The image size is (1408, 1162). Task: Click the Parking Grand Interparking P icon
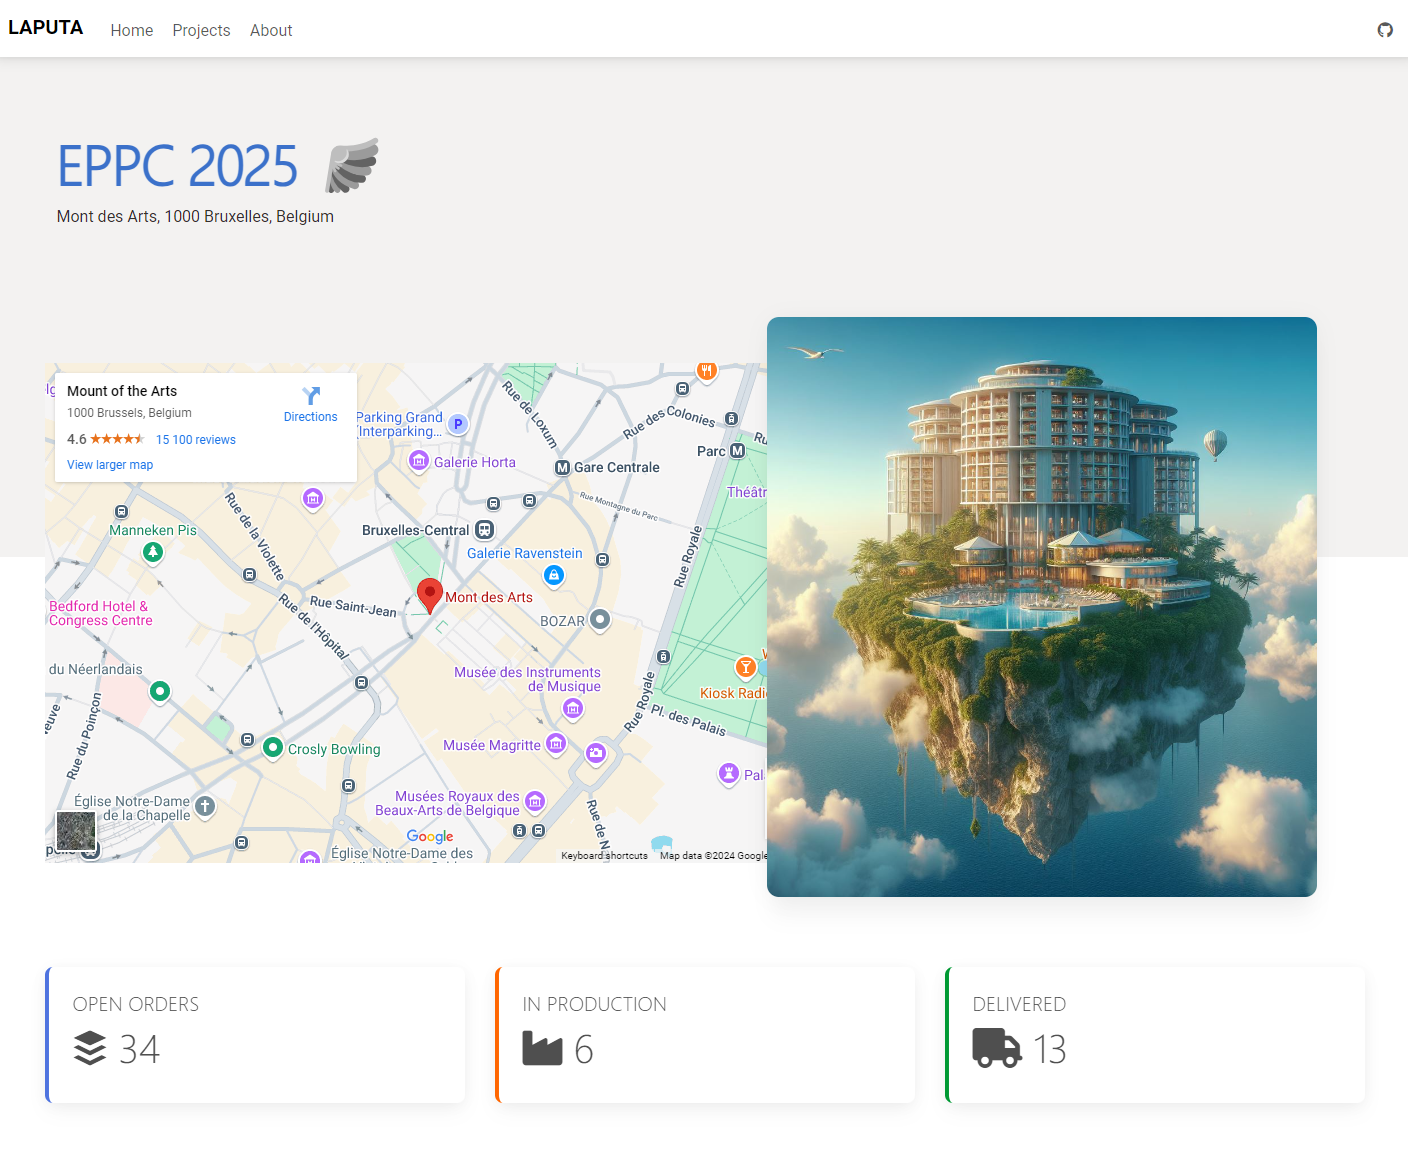pyautogui.click(x=458, y=424)
